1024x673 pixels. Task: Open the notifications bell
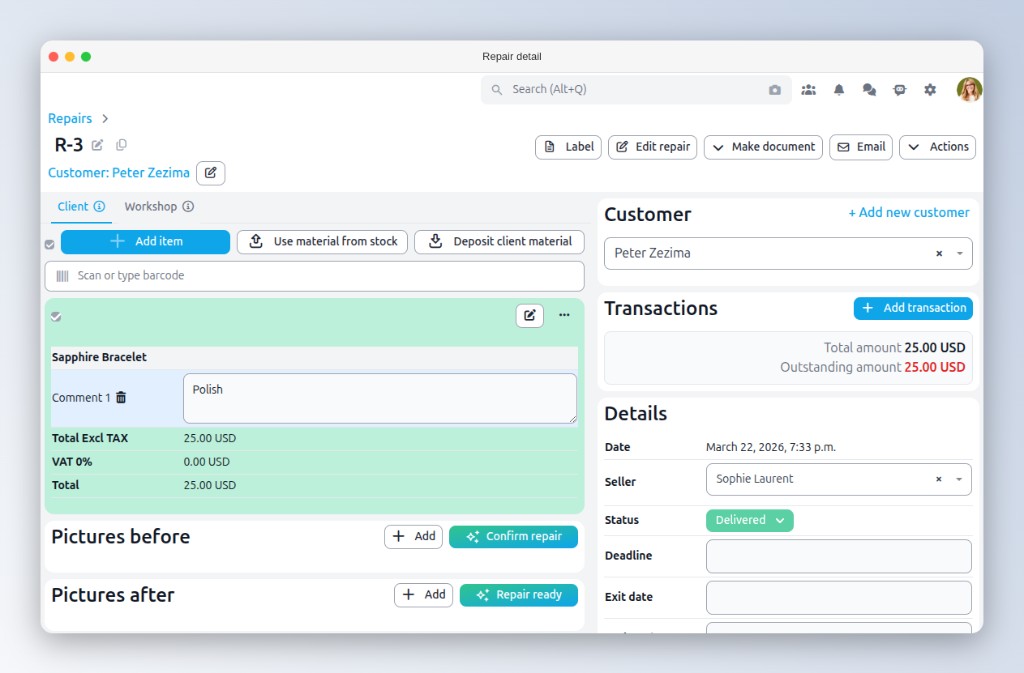coord(839,90)
